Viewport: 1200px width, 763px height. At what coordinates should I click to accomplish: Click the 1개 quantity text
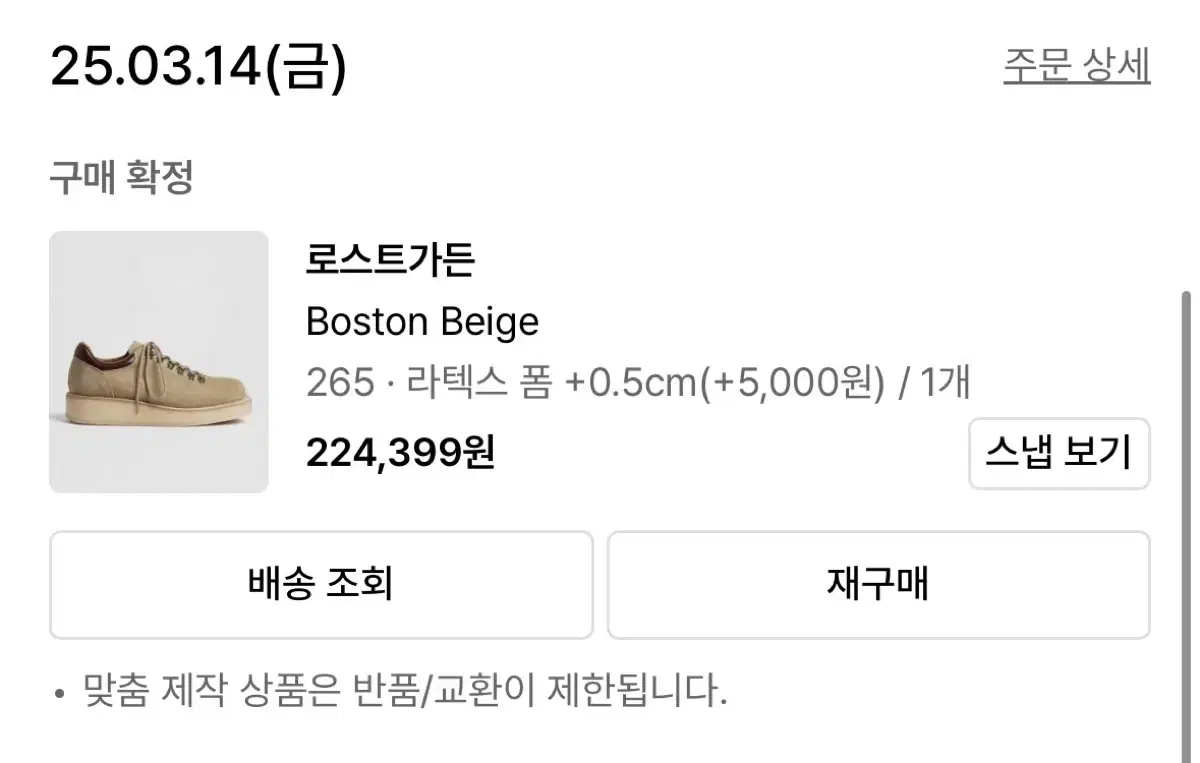click(x=944, y=383)
